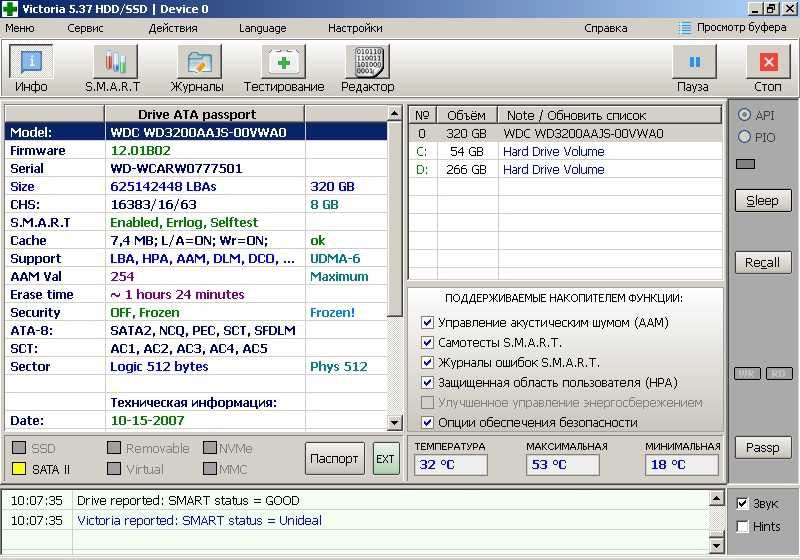Click Serial value WD-WCARW0777501

coord(176,168)
